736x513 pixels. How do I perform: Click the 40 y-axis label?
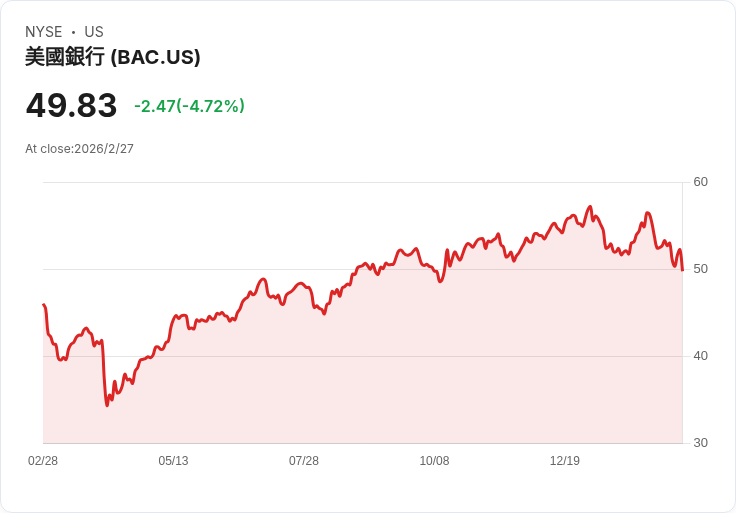700,356
